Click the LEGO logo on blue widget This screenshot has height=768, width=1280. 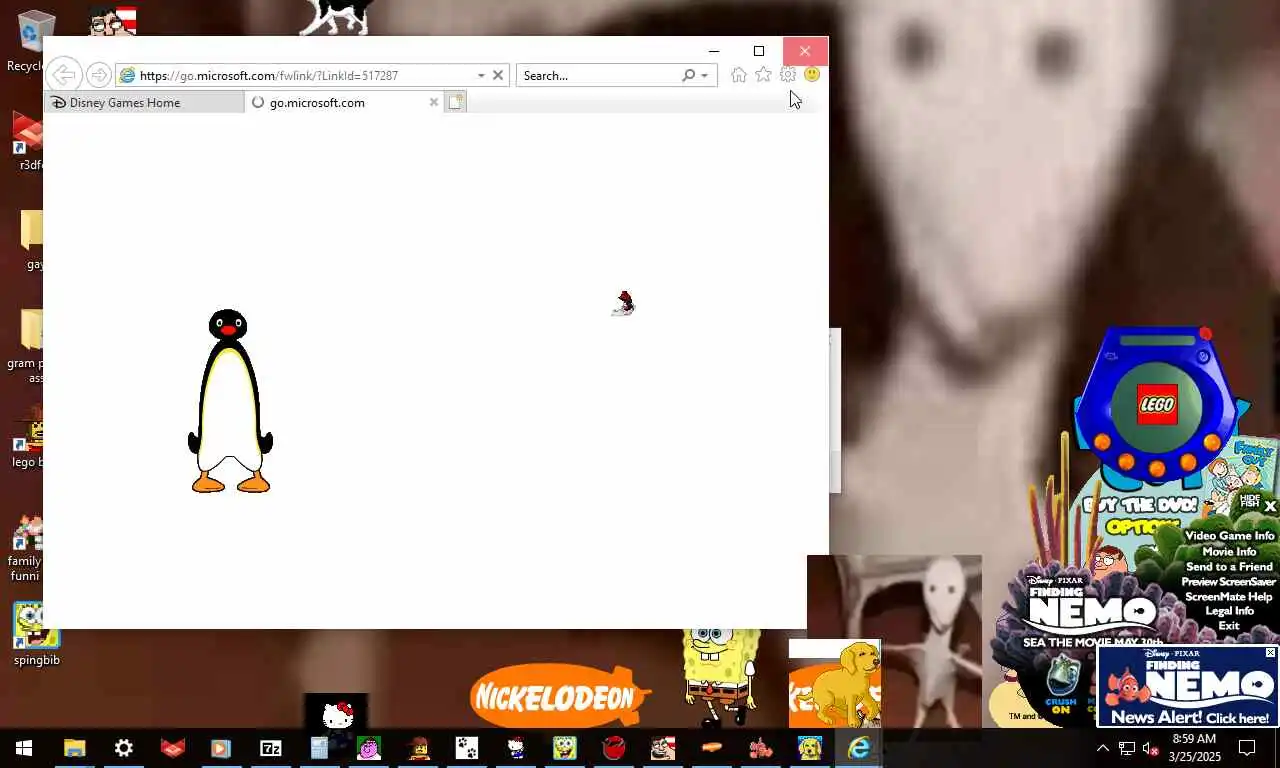coord(1157,405)
